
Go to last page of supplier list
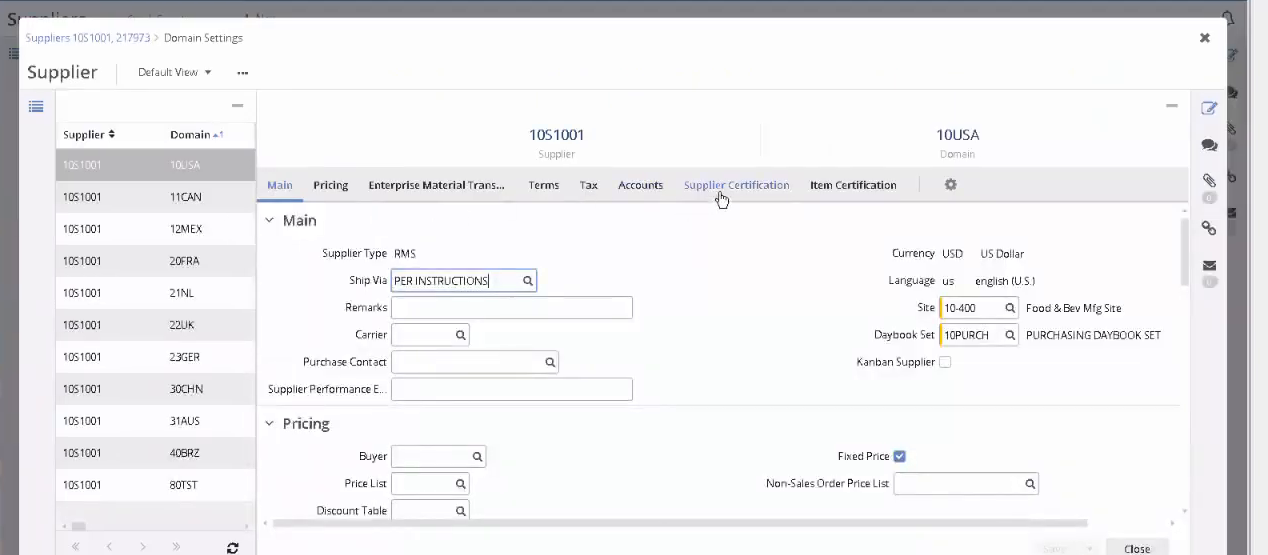click(177, 547)
